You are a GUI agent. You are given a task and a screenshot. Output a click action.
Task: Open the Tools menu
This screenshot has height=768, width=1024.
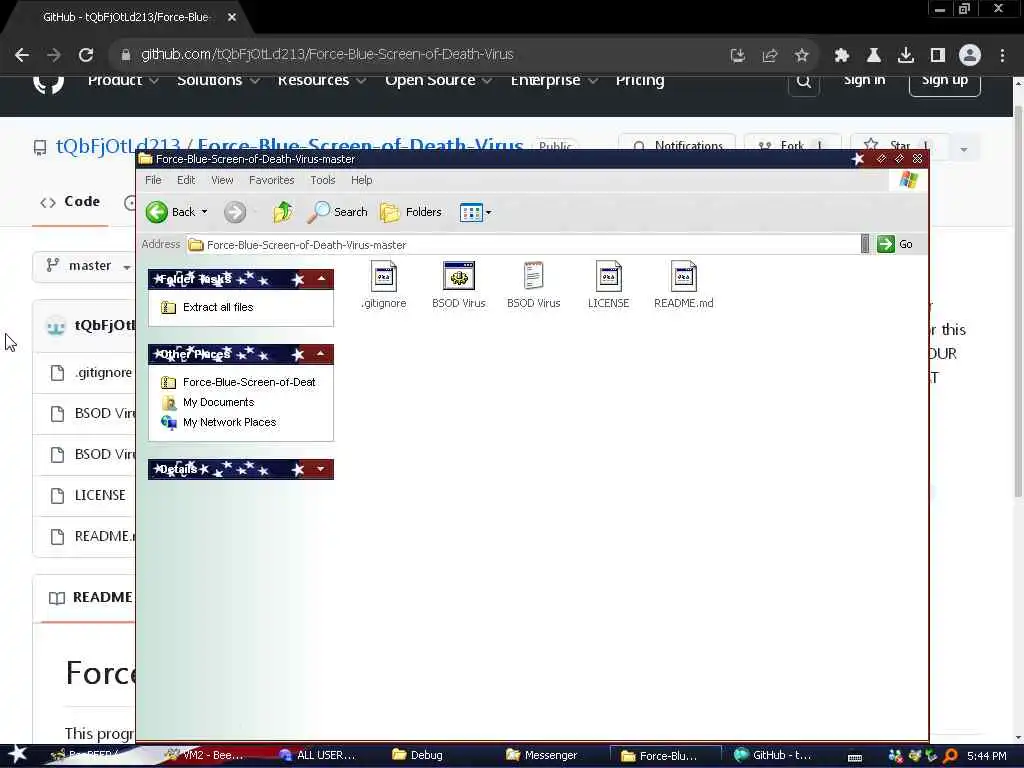[323, 180]
